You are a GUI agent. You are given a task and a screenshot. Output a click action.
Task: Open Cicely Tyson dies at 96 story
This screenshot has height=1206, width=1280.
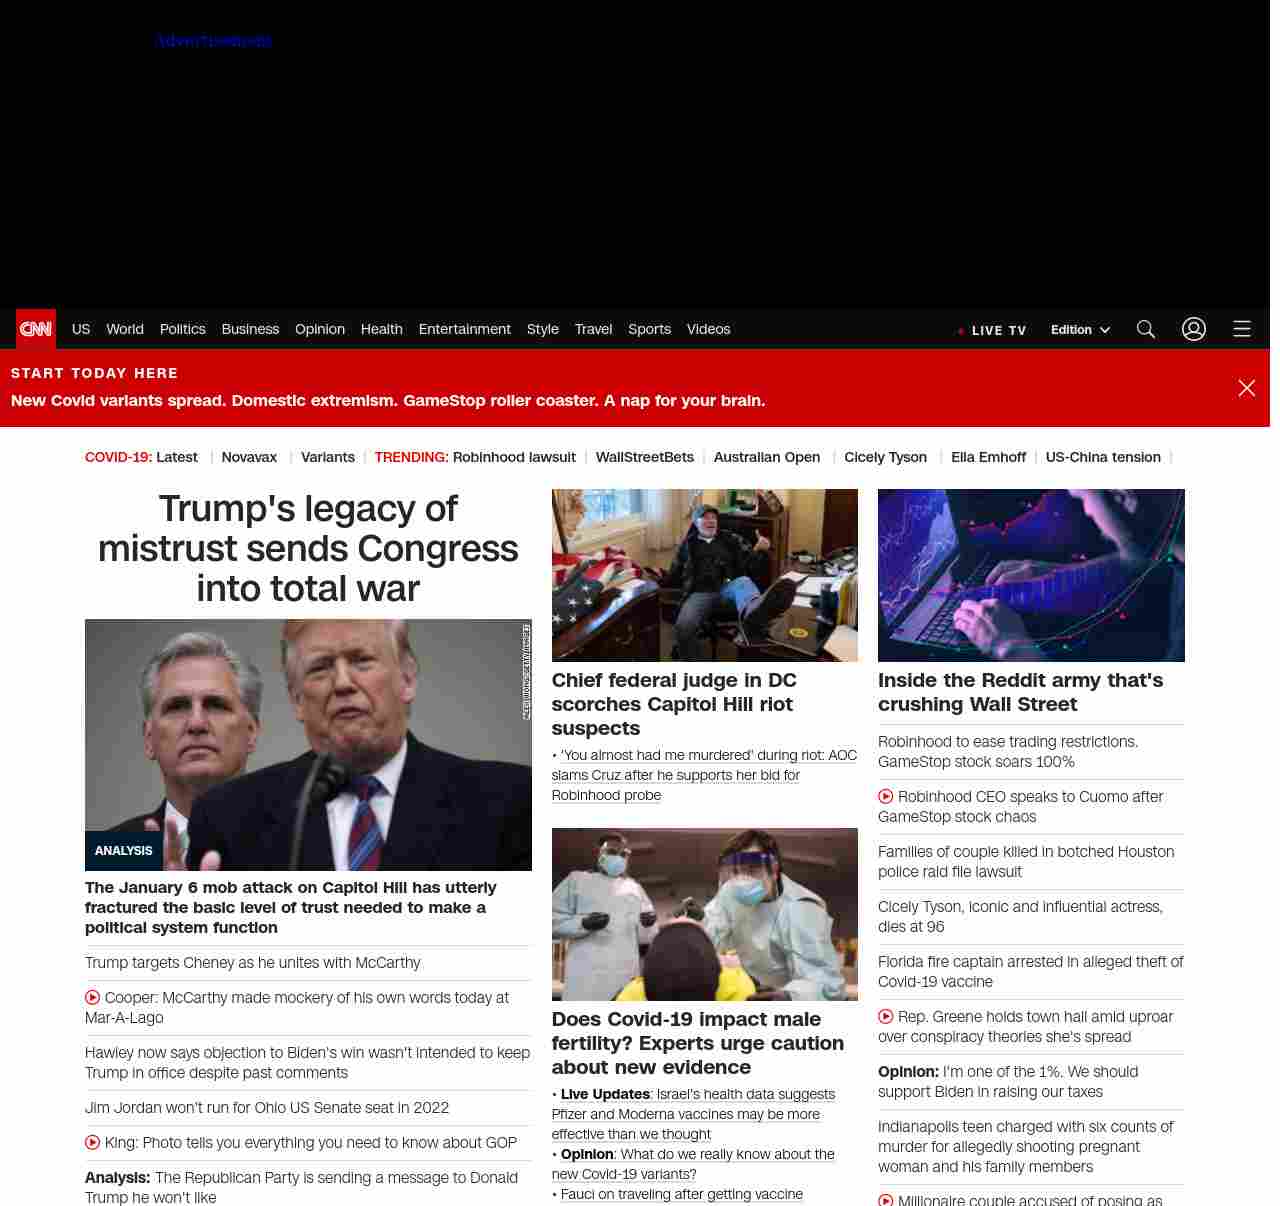(1020, 916)
